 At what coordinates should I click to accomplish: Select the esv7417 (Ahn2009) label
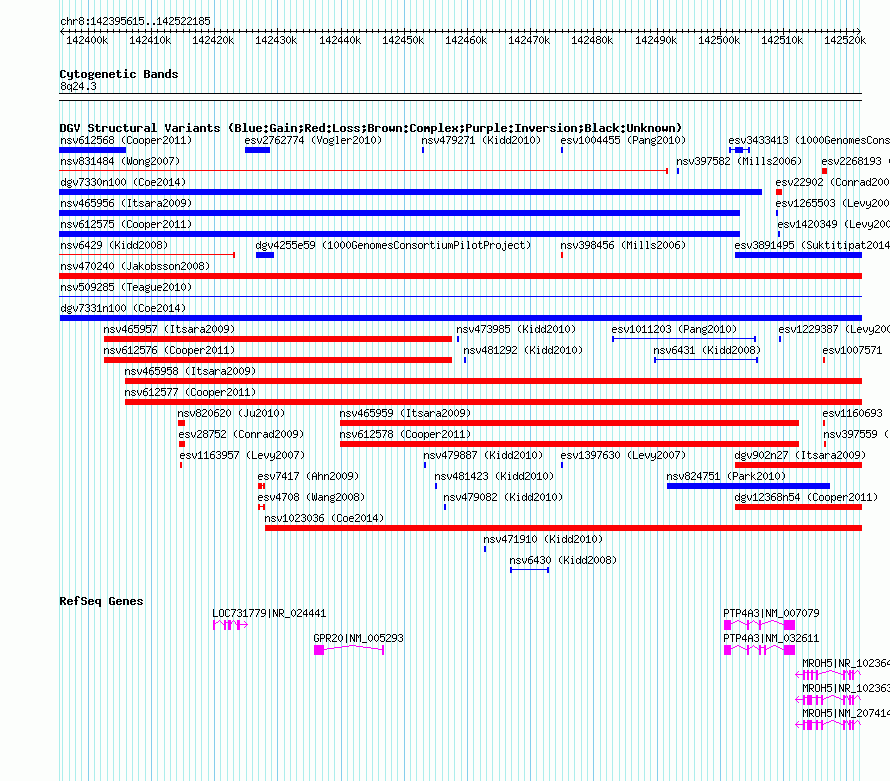pos(308,476)
